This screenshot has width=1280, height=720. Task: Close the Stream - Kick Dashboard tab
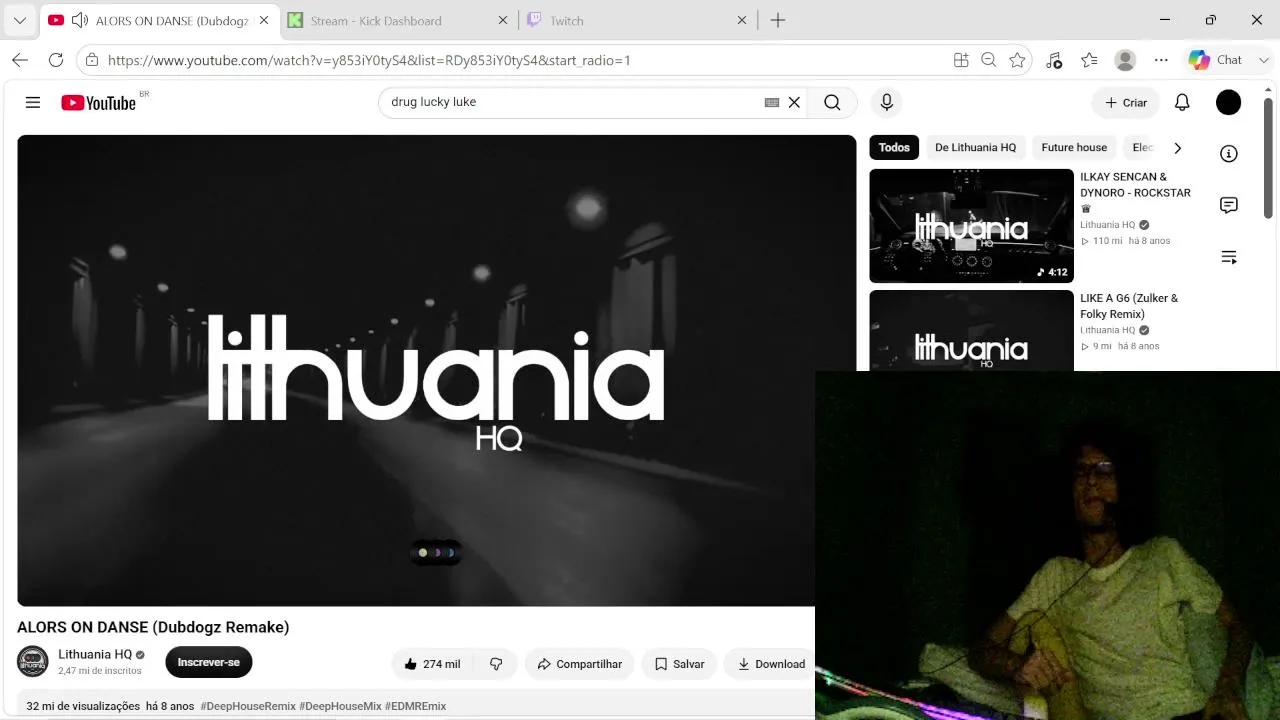[x=502, y=20]
